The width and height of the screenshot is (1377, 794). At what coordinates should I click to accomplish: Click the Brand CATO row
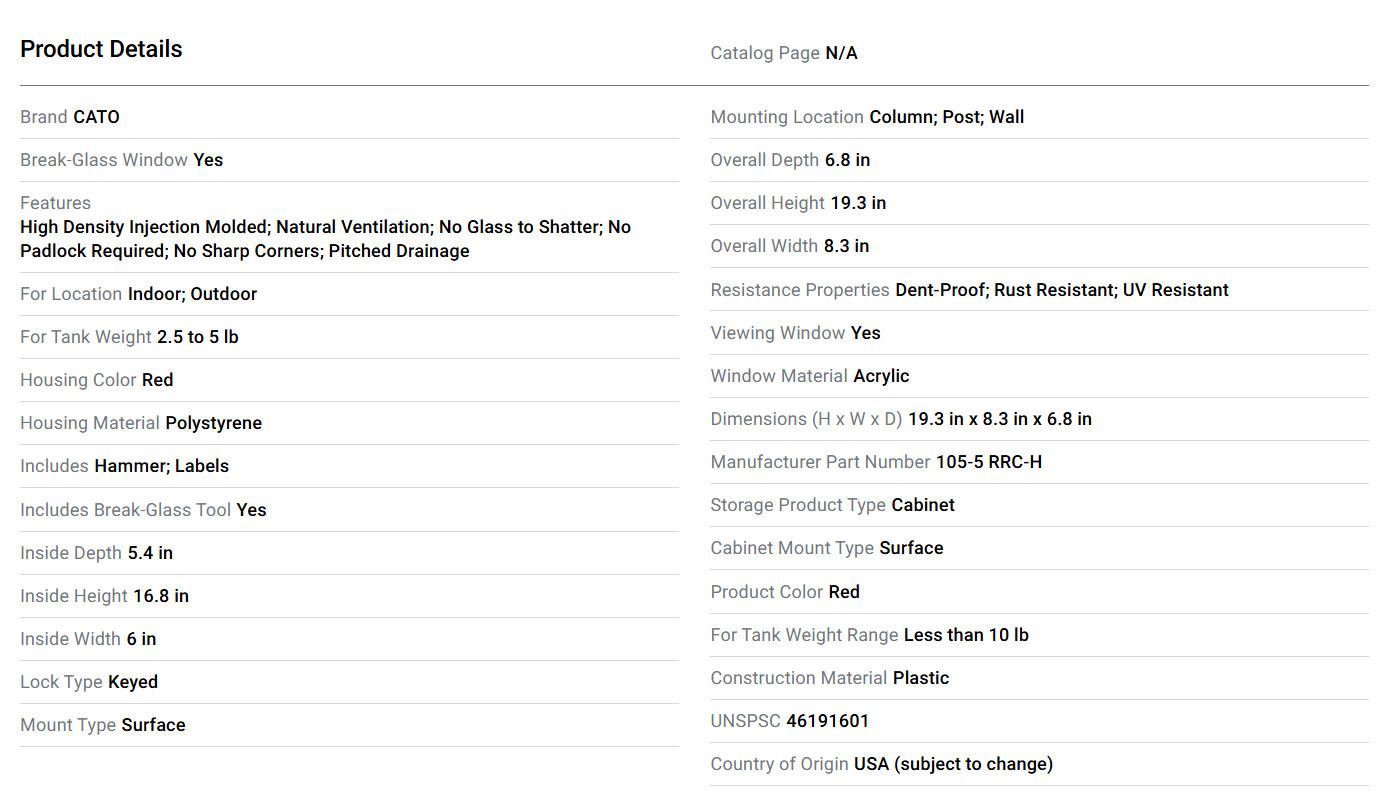[349, 117]
